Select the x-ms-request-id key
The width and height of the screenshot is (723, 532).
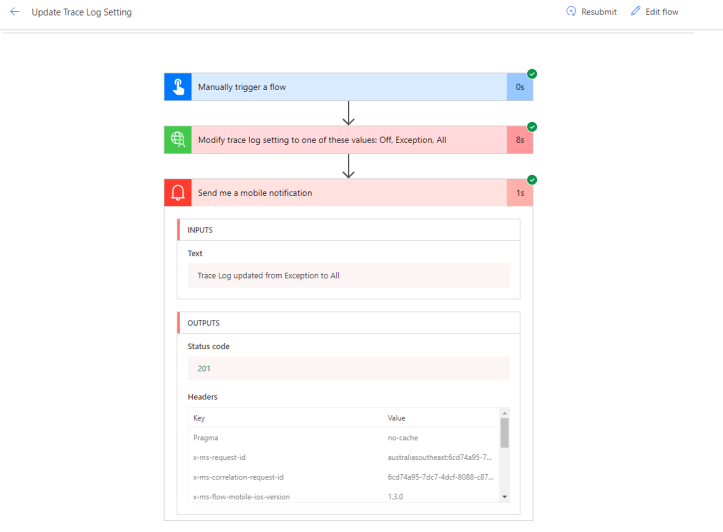(219, 457)
